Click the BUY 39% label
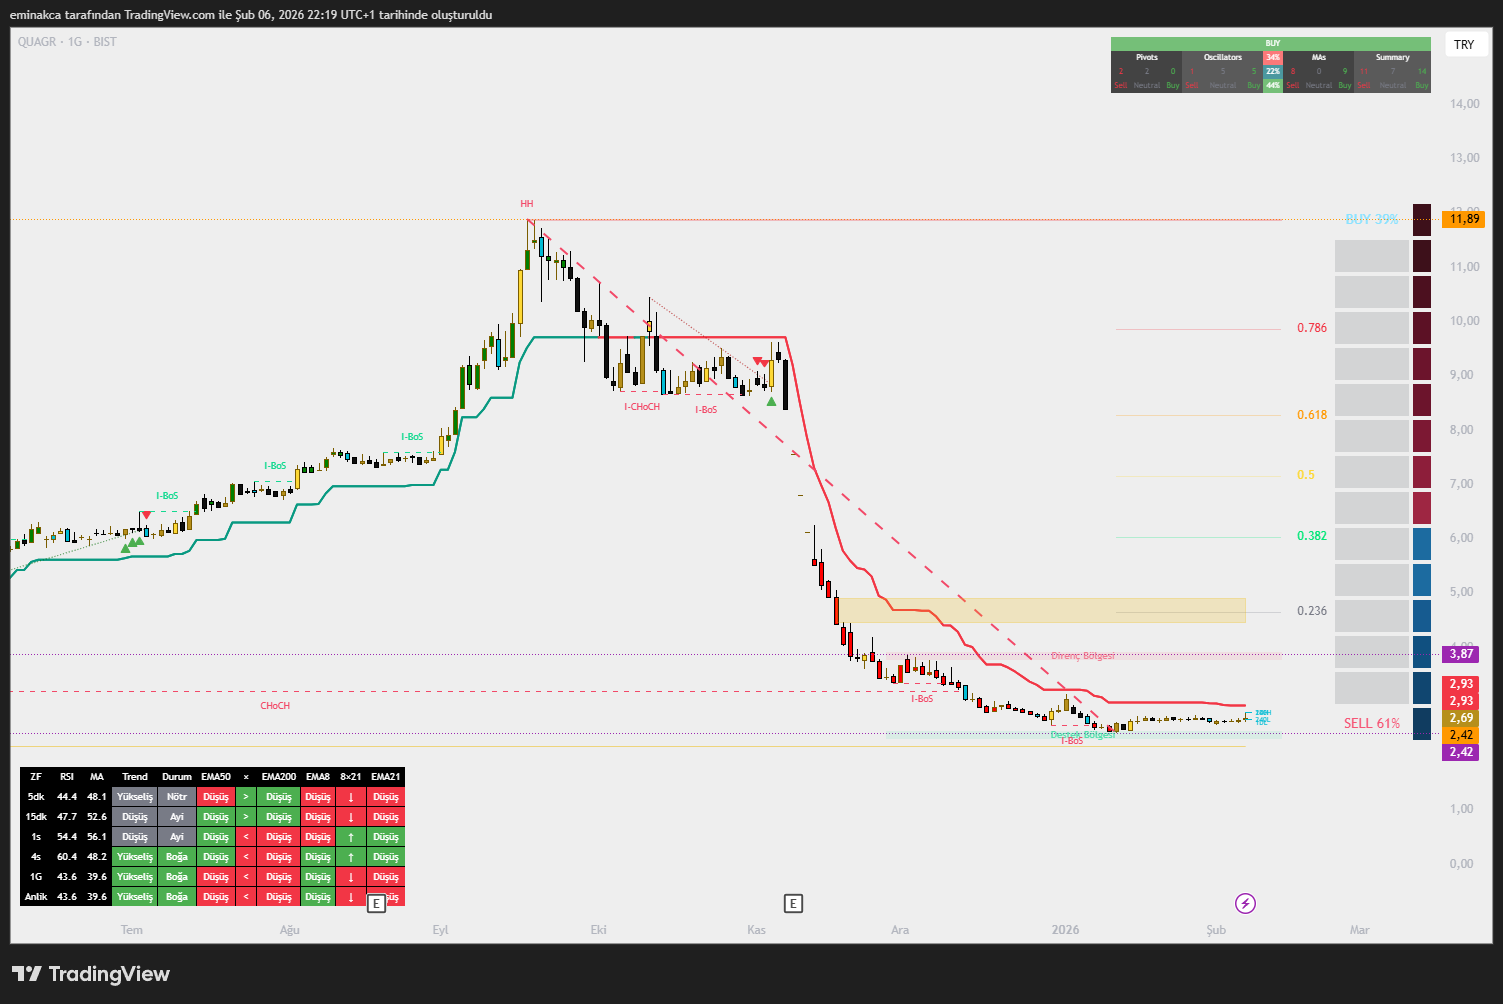This screenshot has width=1503, height=1004. (x=1371, y=219)
